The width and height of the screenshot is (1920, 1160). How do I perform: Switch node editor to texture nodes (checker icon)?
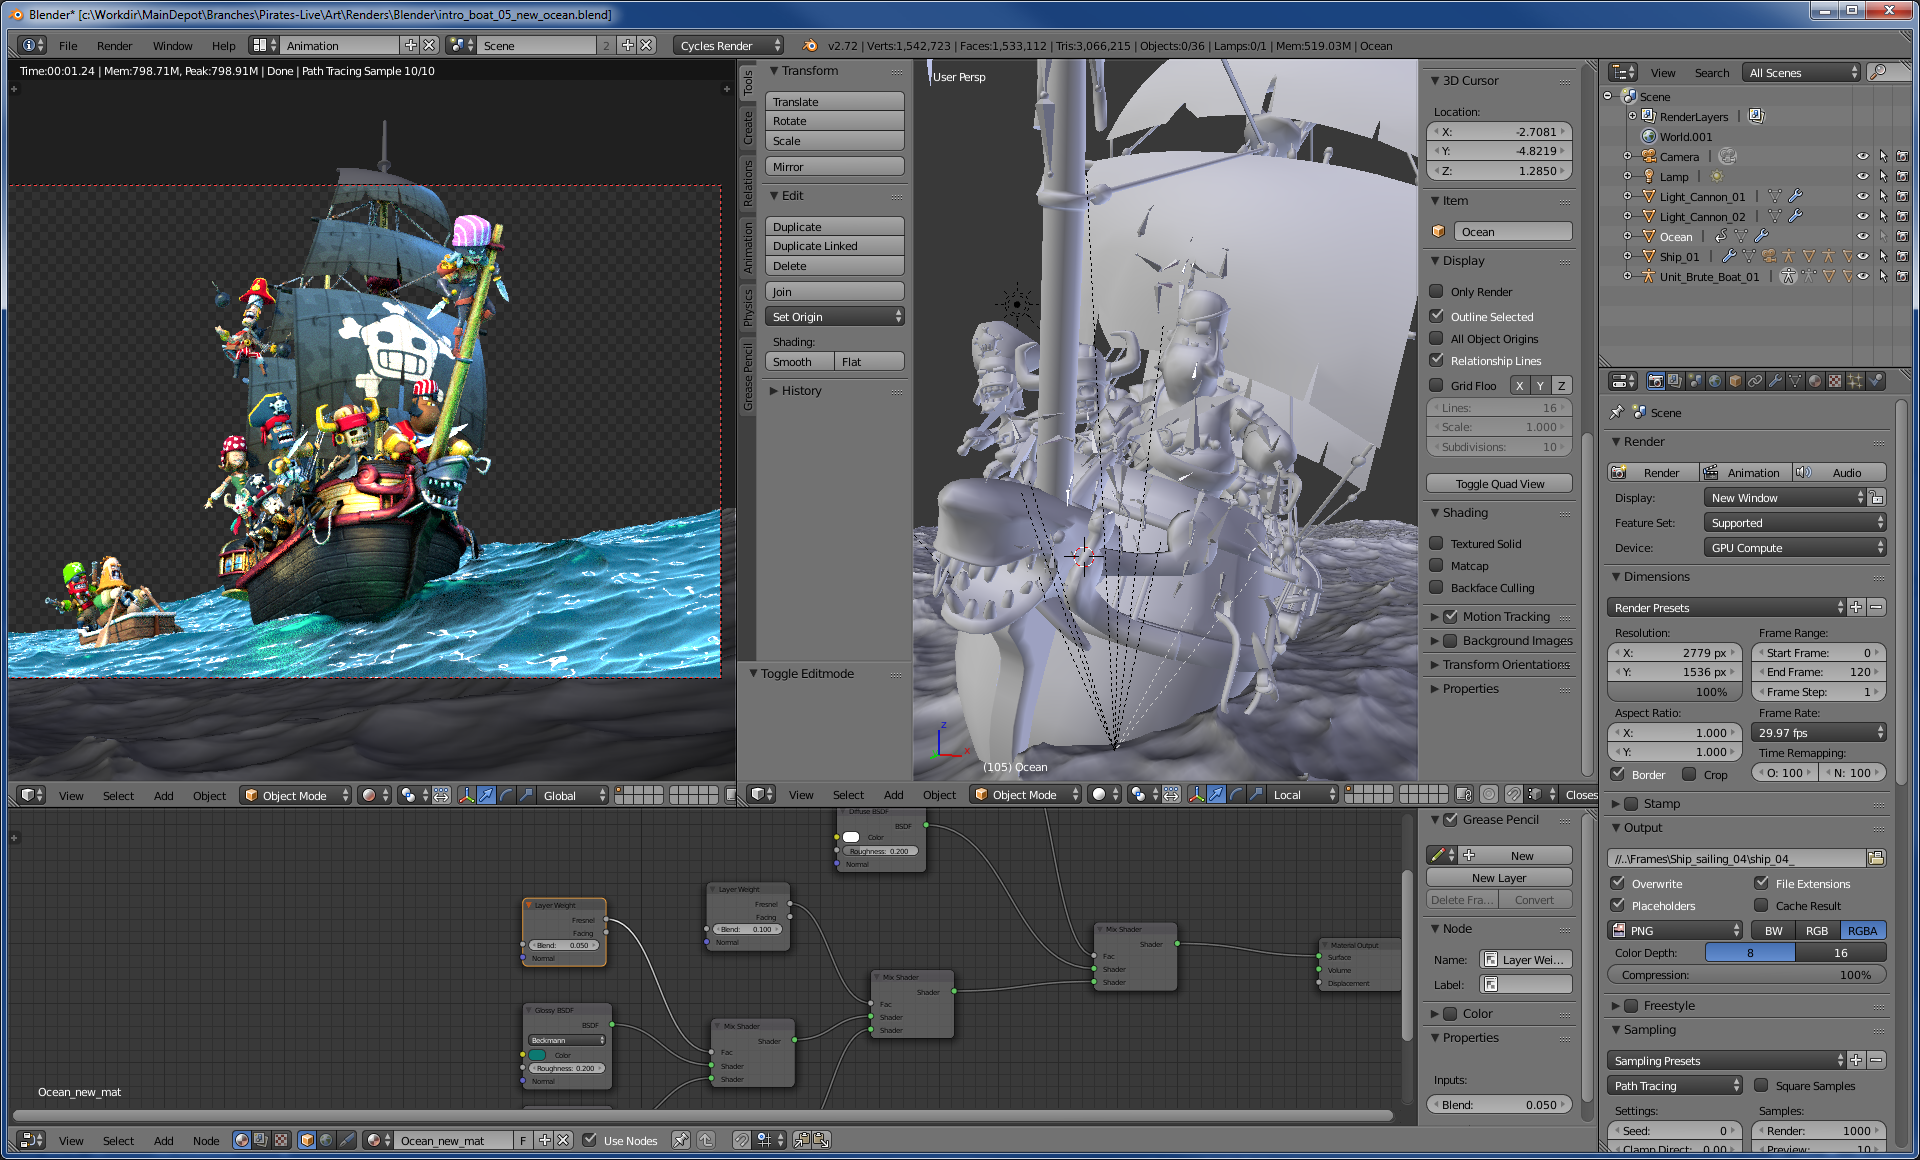click(x=281, y=1140)
